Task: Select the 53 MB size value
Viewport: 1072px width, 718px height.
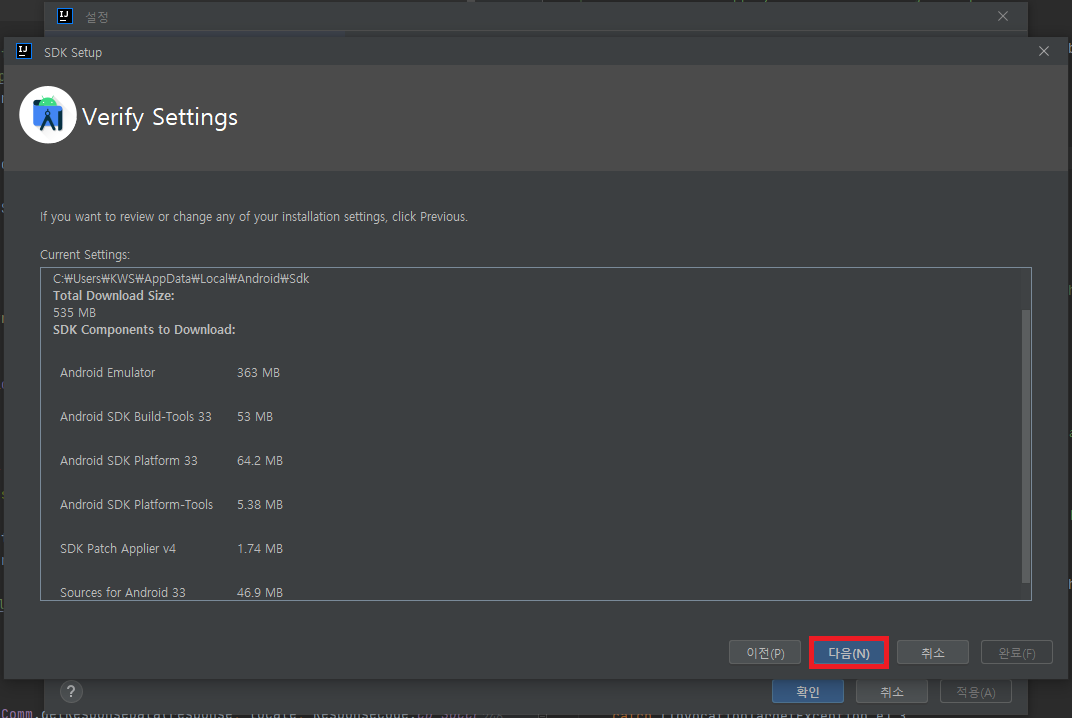Action: (254, 416)
